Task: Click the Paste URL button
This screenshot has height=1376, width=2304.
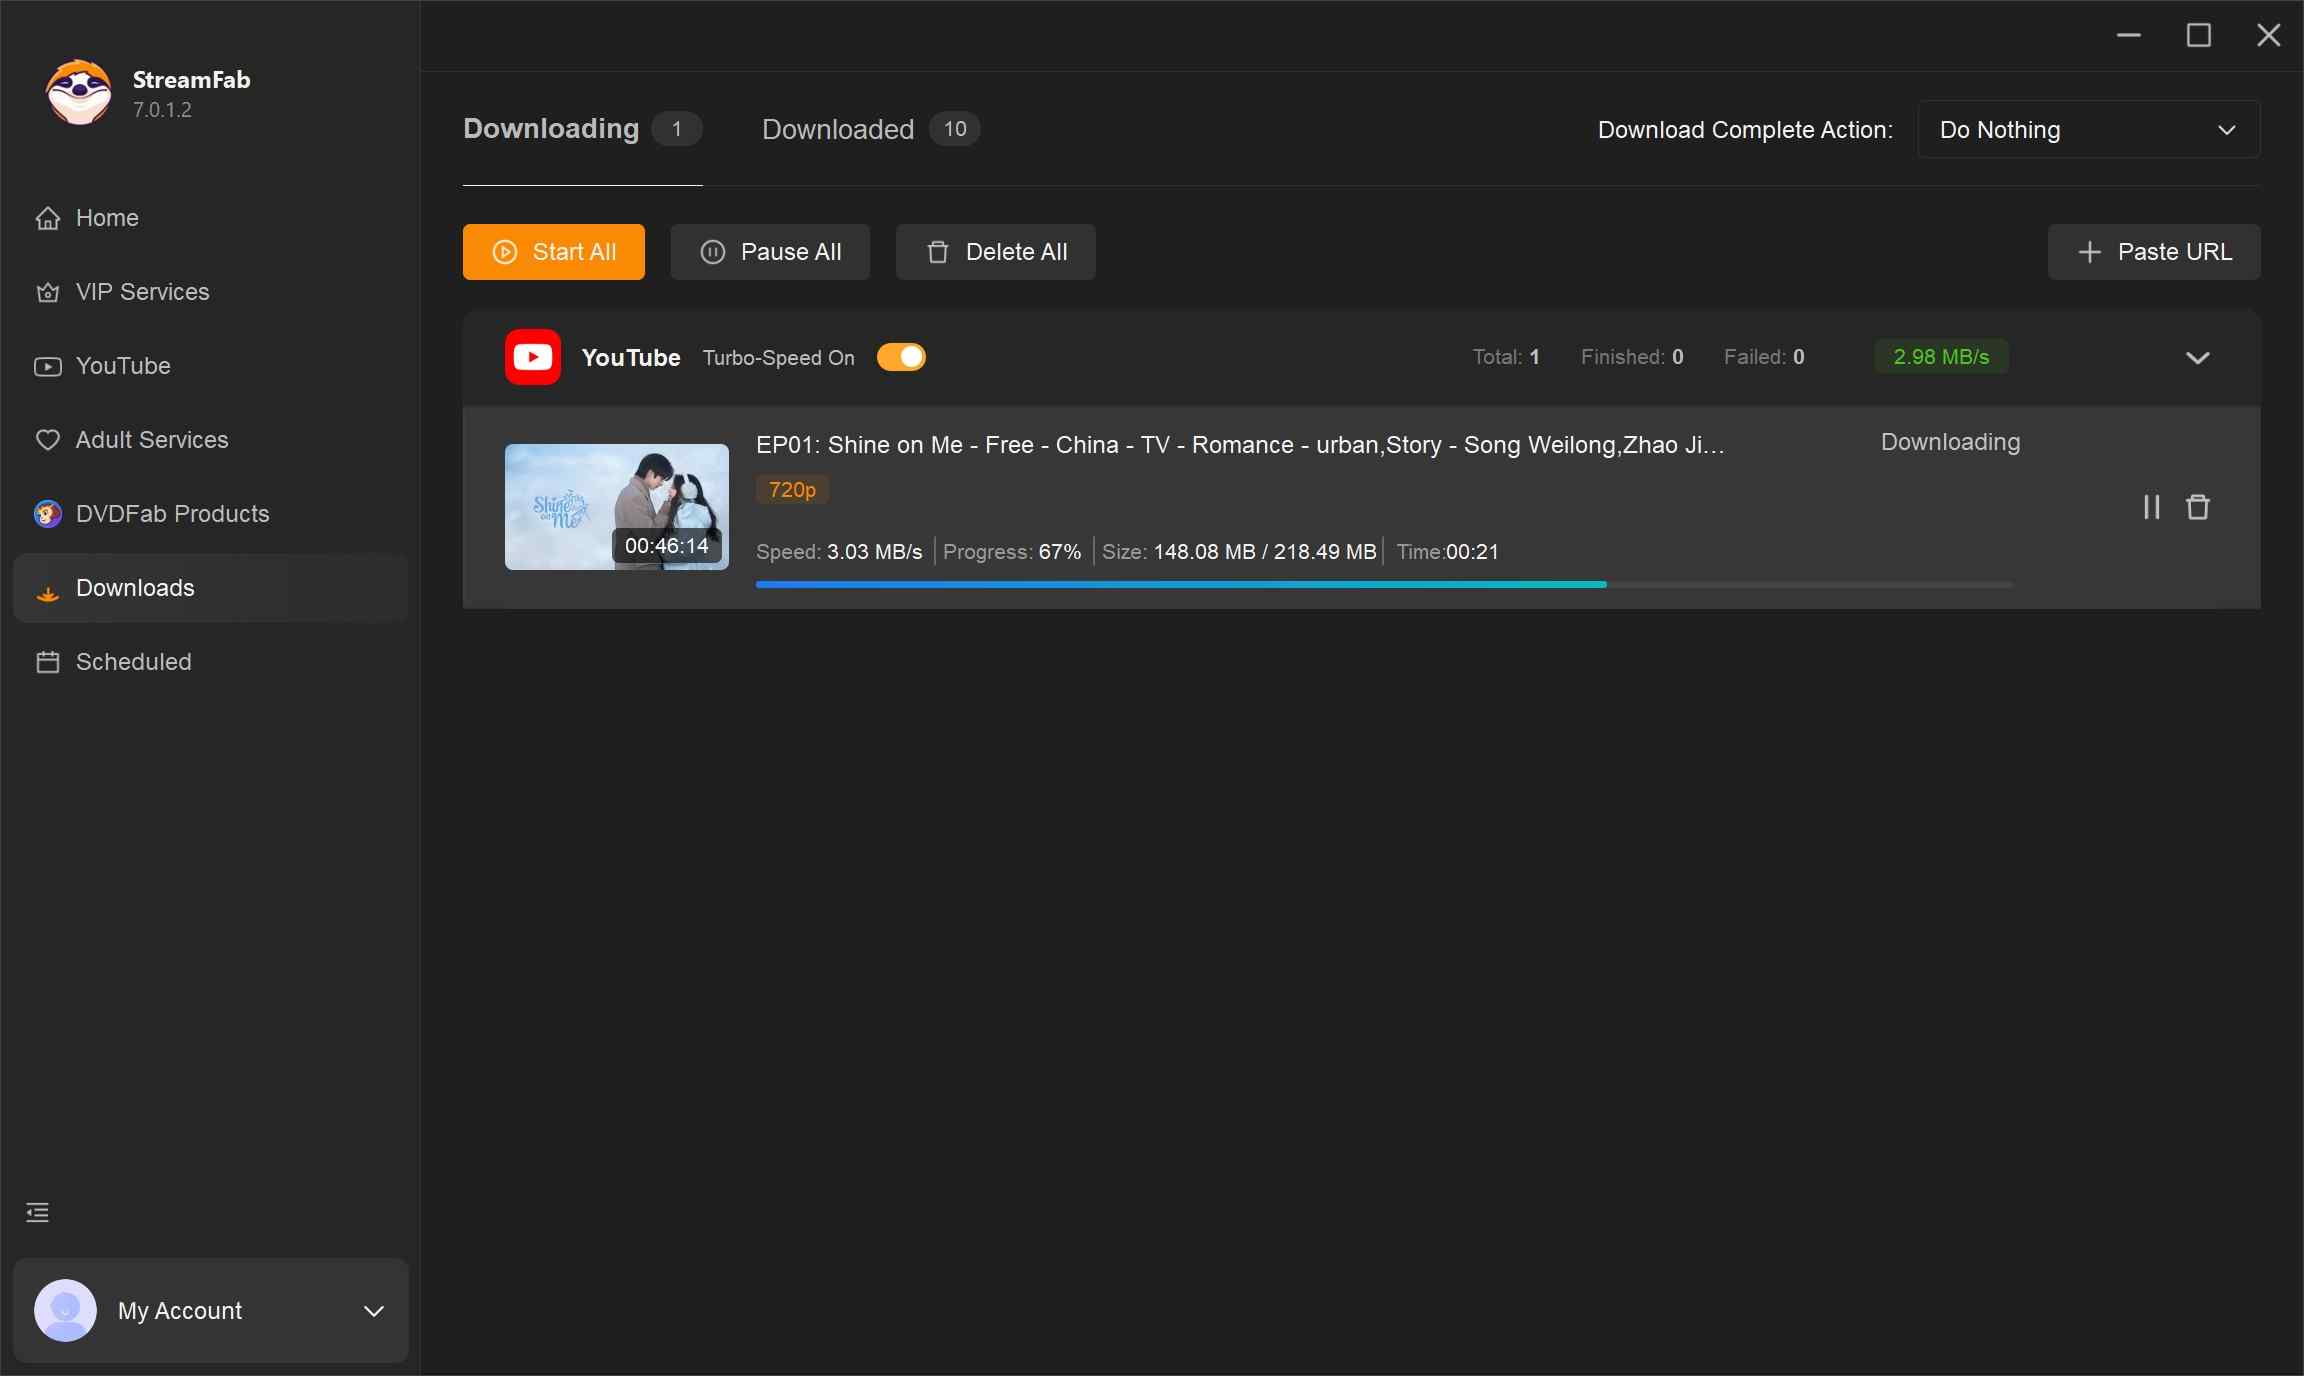Action: [2153, 252]
